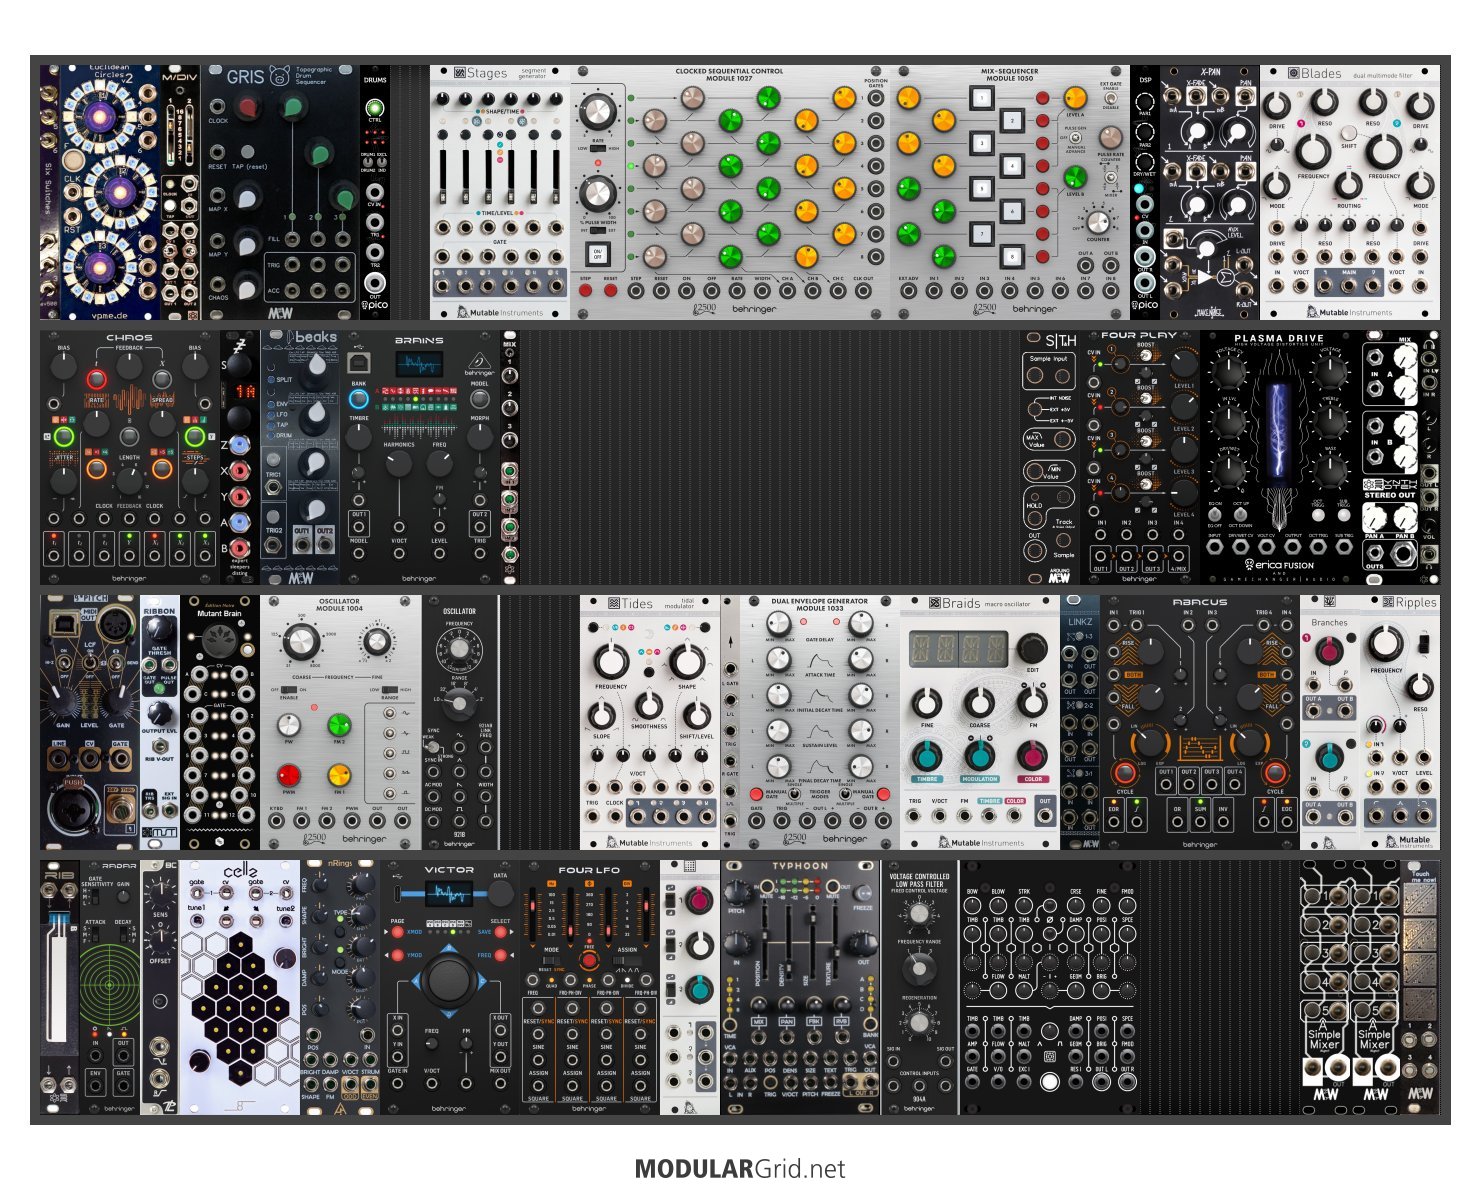1481x1190 pixels.
Task: Click the Braids LED display
Action: pyautogui.click(x=958, y=649)
